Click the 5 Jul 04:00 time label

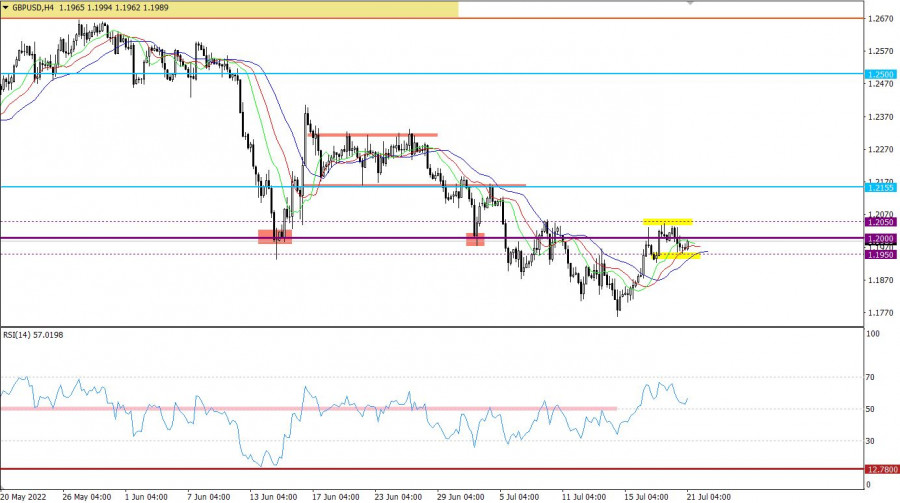click(519, 497)
